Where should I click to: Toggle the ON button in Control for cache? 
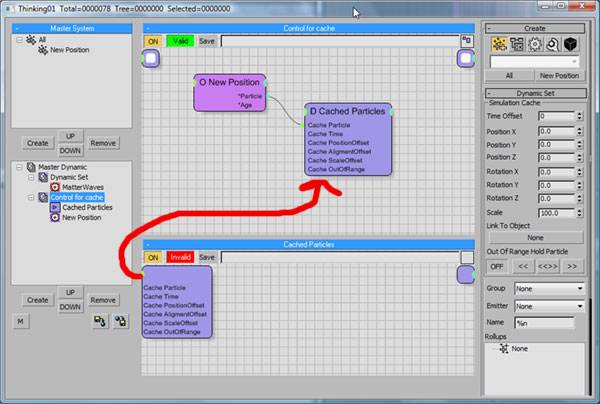(x=154, y=41)
